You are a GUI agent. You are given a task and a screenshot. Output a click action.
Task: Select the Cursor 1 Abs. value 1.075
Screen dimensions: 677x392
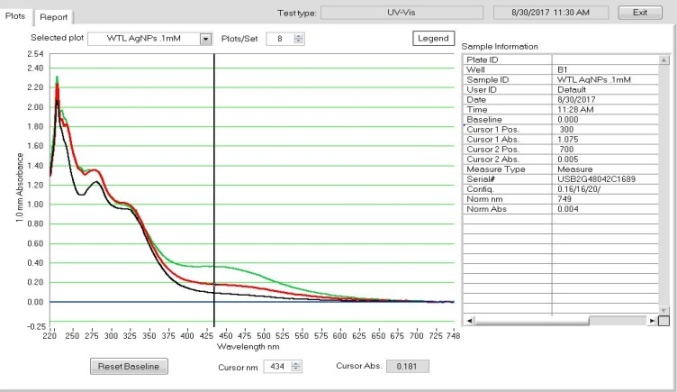(x=568, y=139)
